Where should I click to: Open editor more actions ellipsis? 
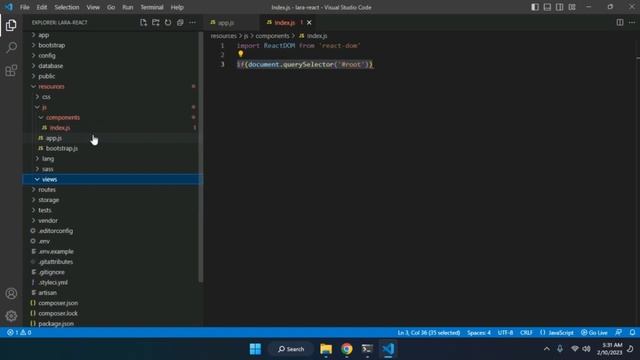[632, 22]
